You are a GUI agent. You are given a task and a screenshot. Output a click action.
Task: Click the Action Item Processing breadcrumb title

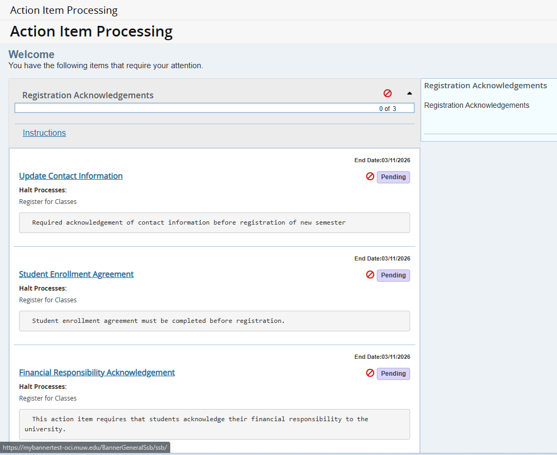(x=64, y=10)
